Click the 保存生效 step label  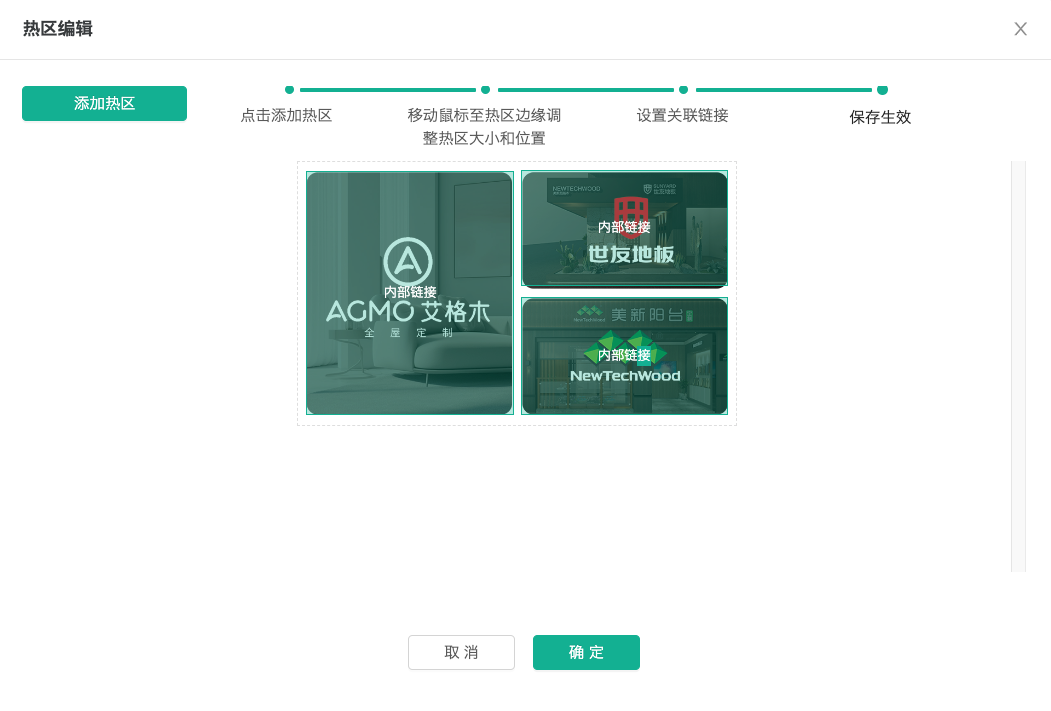[x=880, y=117]
